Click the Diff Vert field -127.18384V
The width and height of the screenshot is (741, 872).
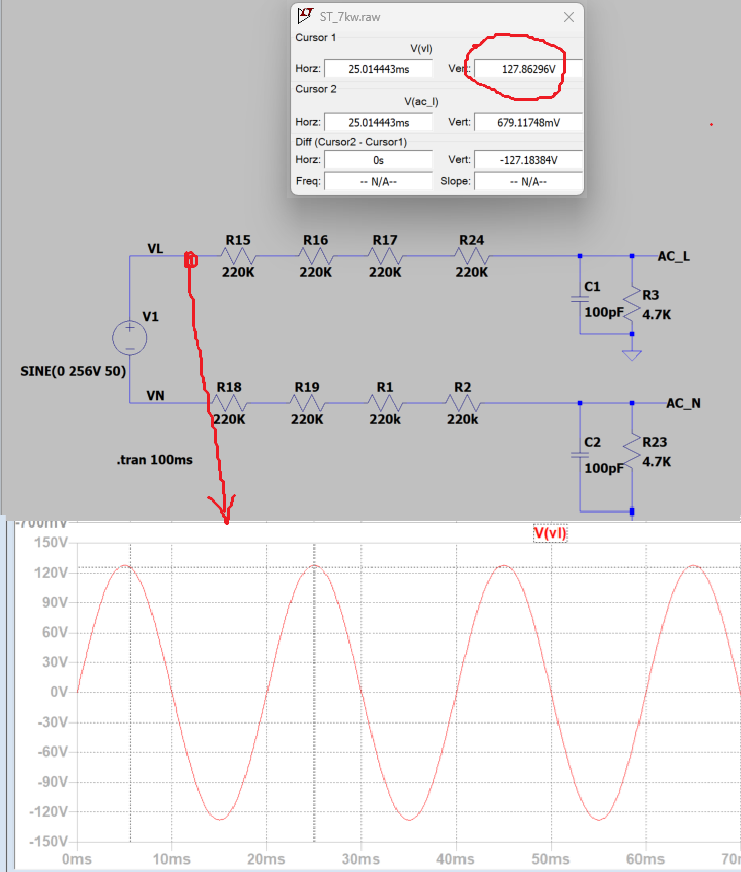tap(528, 160)
